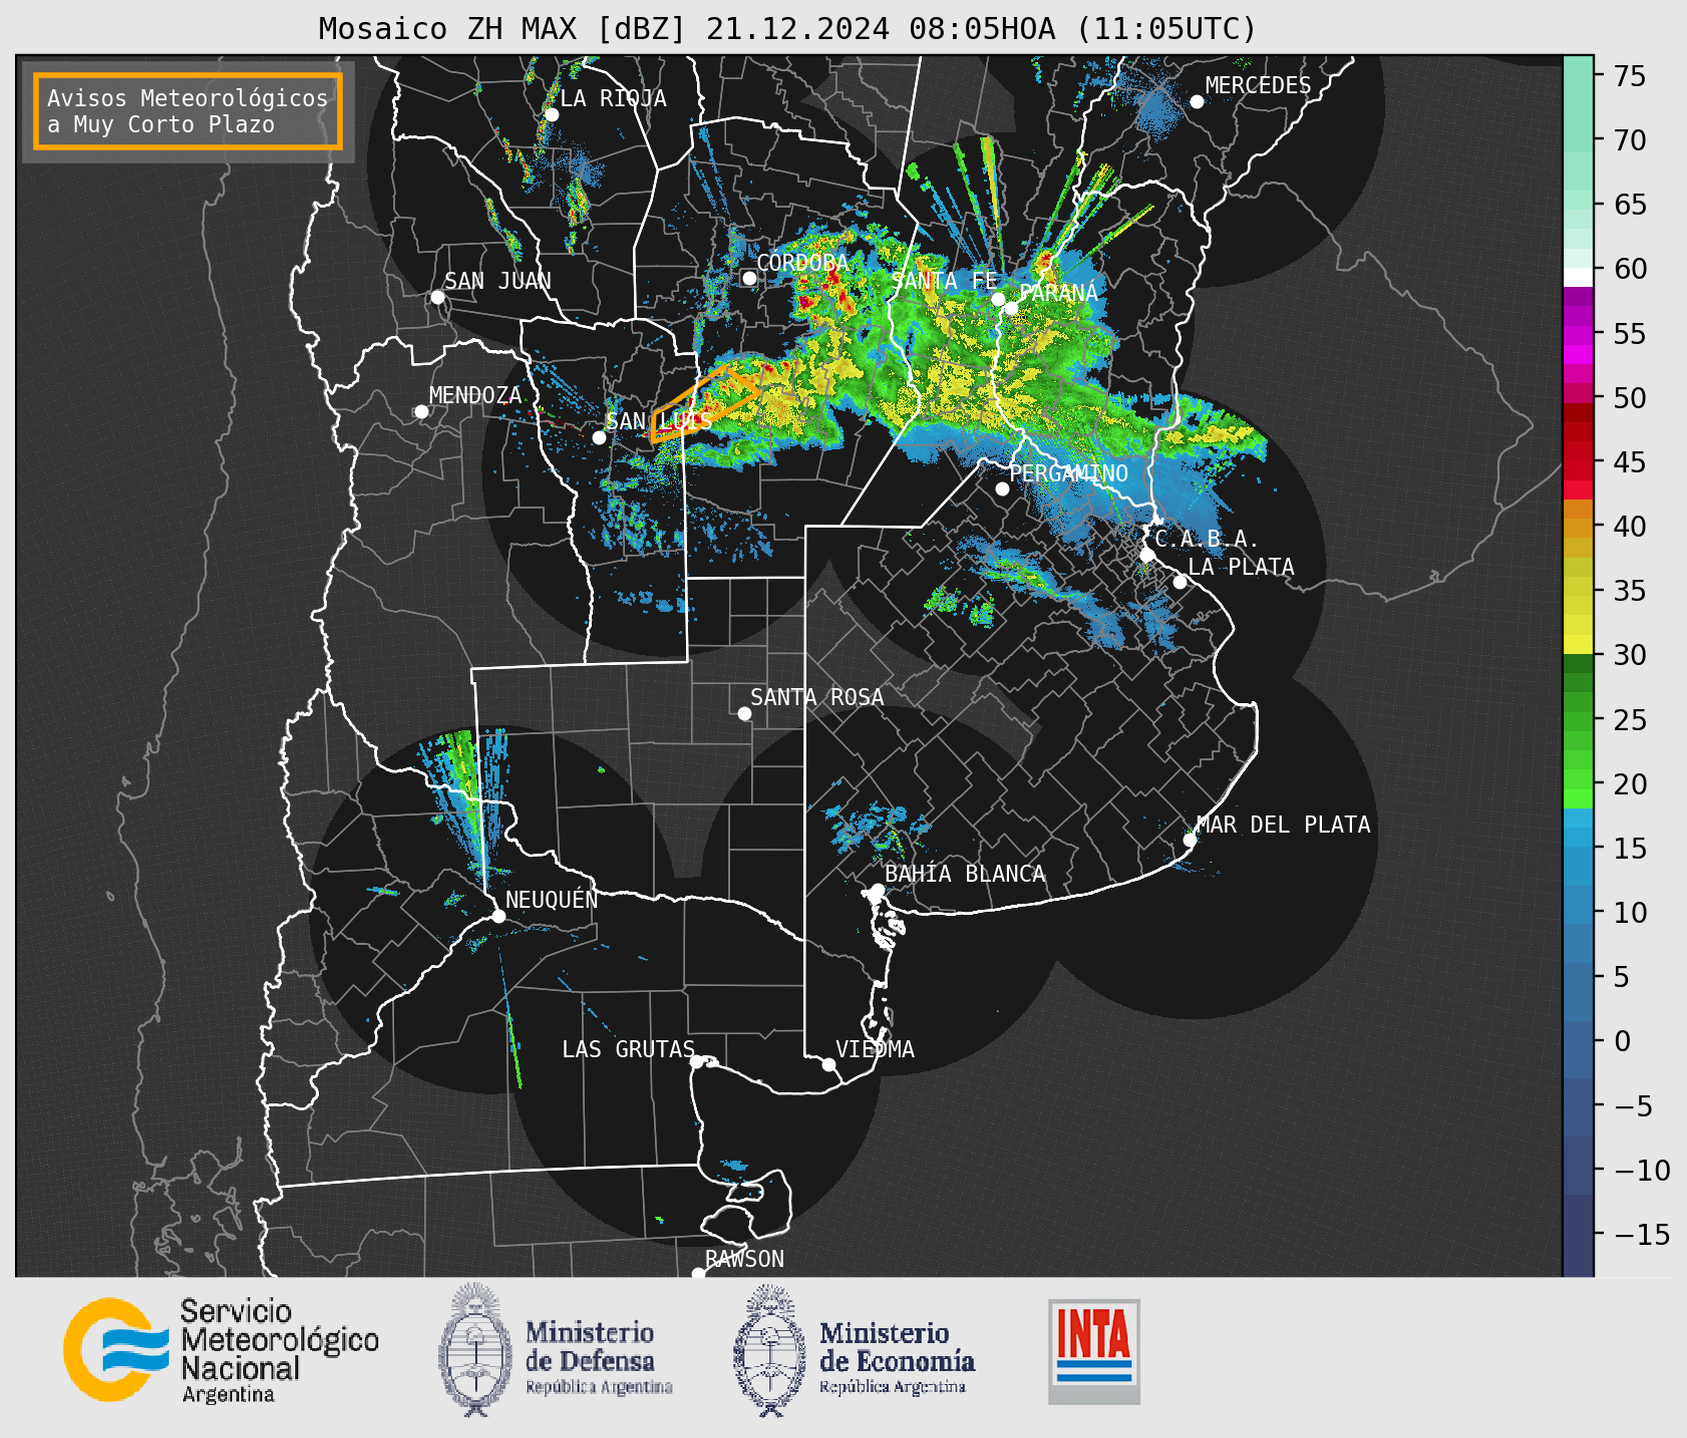The width and height of the screenshot is (1687, 1438).
Task: Select the NEUQUÉN city marker
Action: [498, 916]
